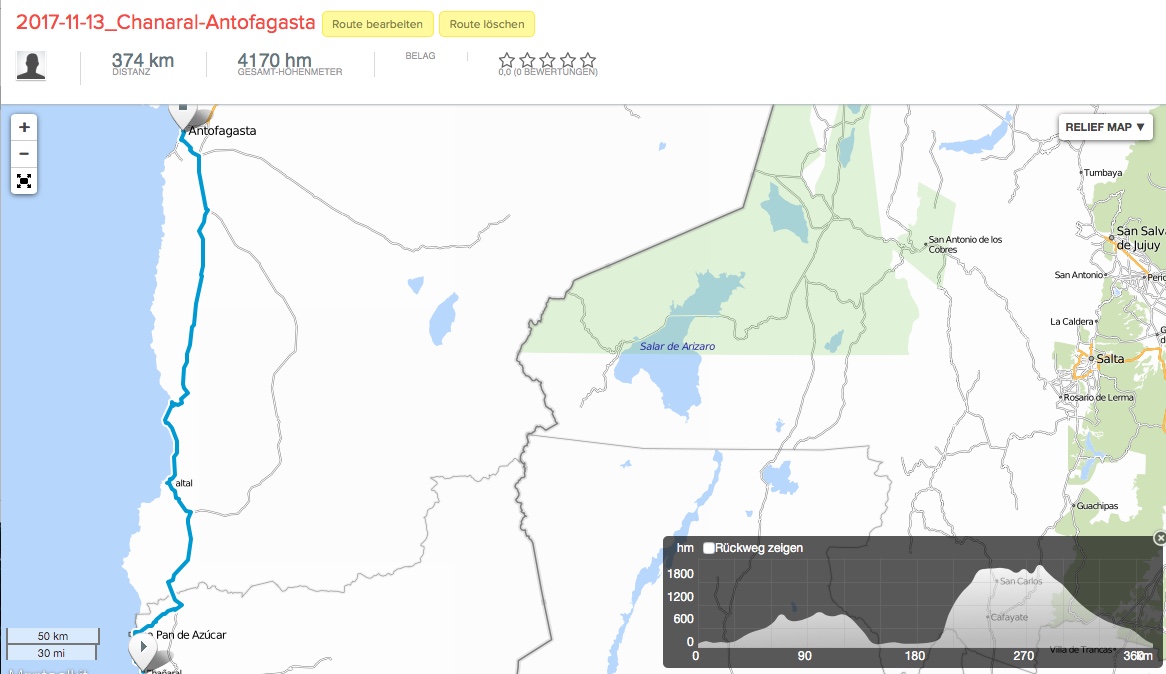1166x674 pixels.
Task: Open the Relief Map layer dropdown
Action: 1105,127
